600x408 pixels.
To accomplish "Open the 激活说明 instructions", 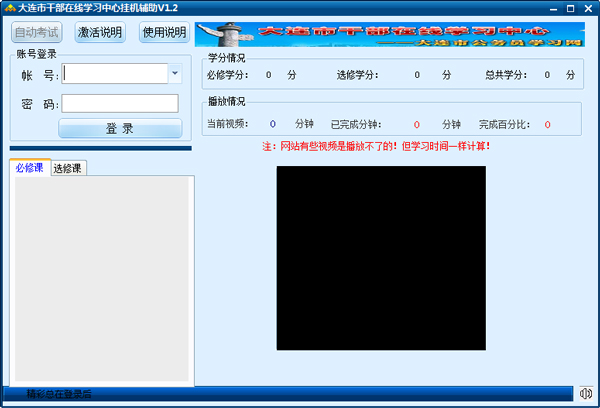I will [100, 32].
